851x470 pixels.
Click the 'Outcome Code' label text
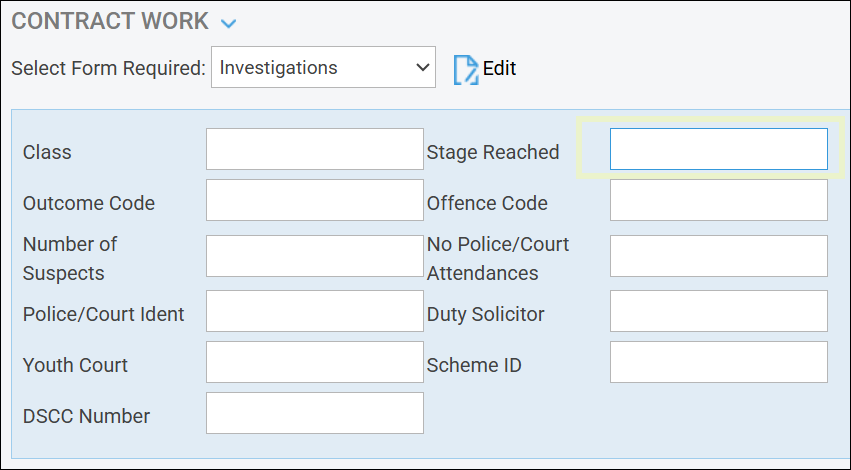tap(88, 203)
